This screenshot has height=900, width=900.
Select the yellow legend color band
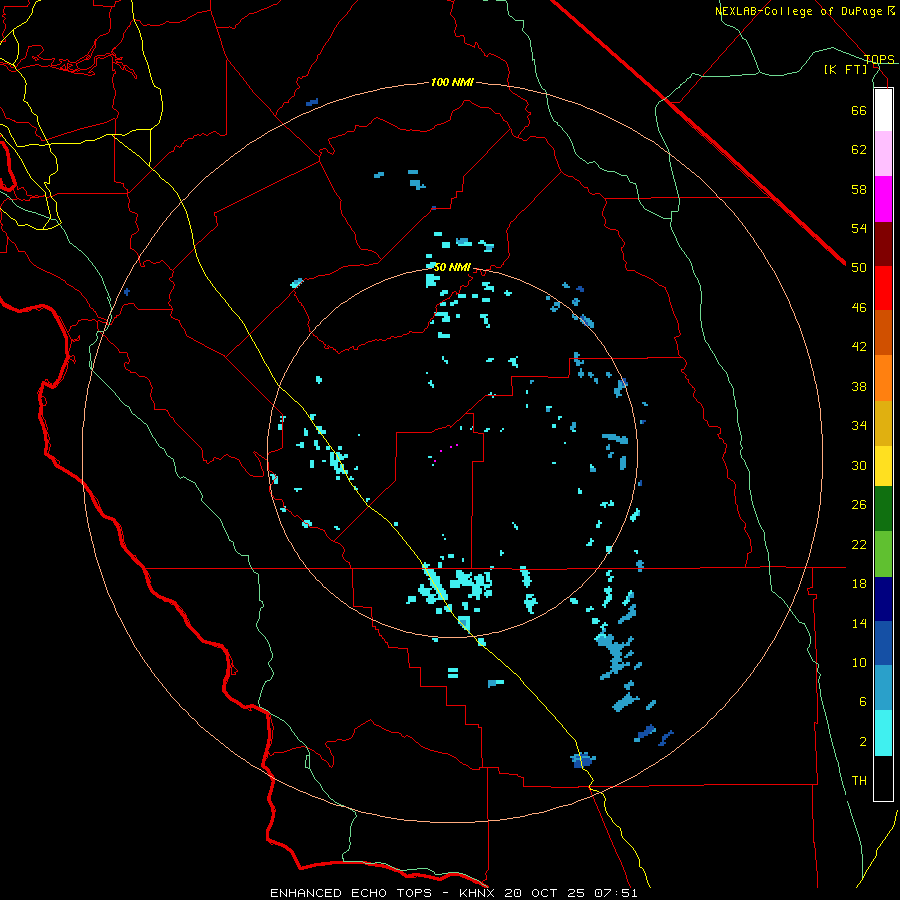[883, 466]
